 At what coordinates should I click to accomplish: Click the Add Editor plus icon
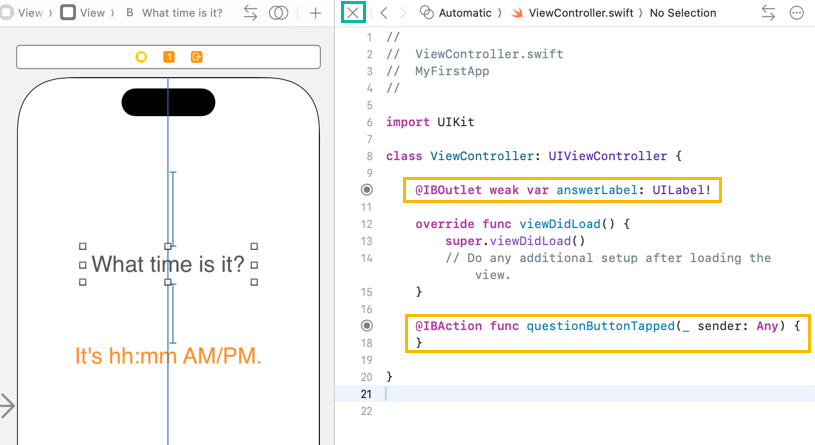(x=316, y=13)
